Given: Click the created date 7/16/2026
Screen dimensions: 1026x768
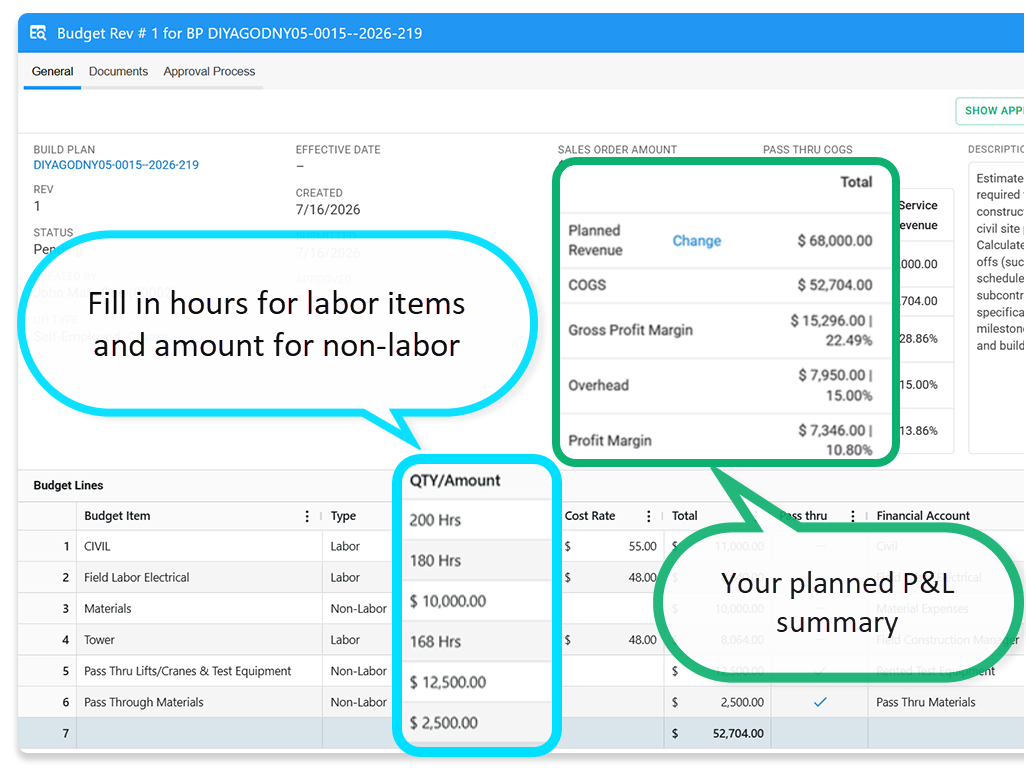Looking at the screenshot, I should [328, 210].
